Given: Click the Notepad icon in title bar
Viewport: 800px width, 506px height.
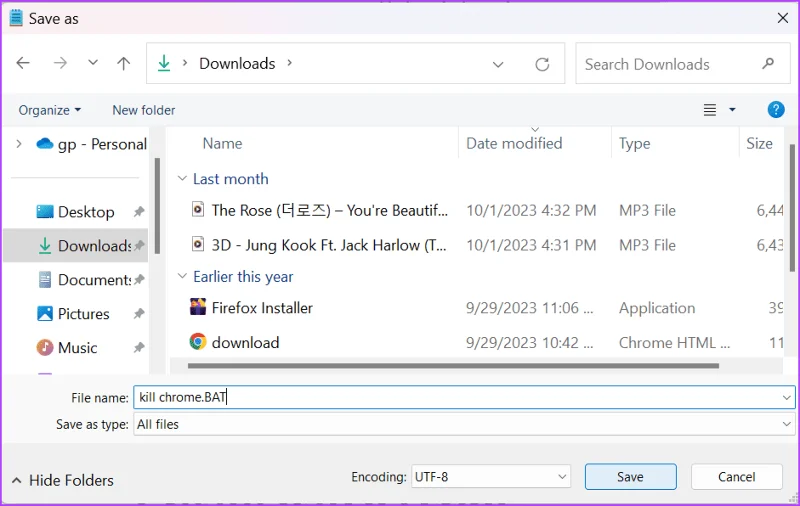Looking at the screenshot, I should pos(16,18).
